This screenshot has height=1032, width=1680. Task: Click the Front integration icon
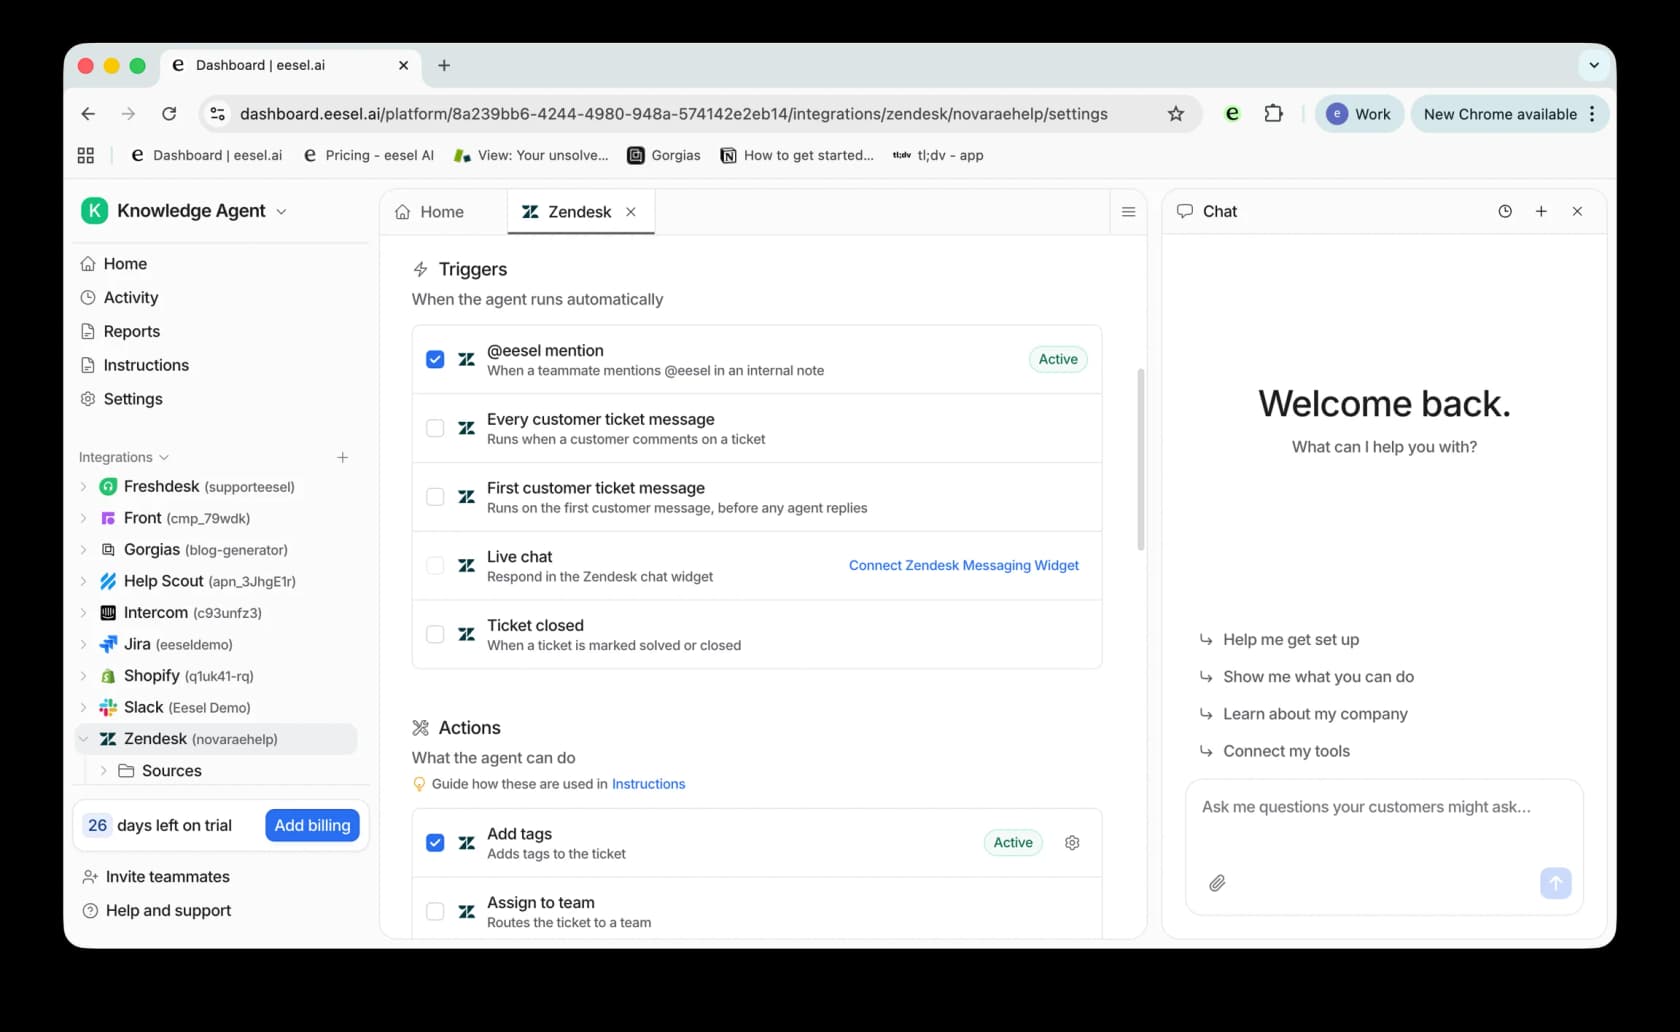click(108, 519)
